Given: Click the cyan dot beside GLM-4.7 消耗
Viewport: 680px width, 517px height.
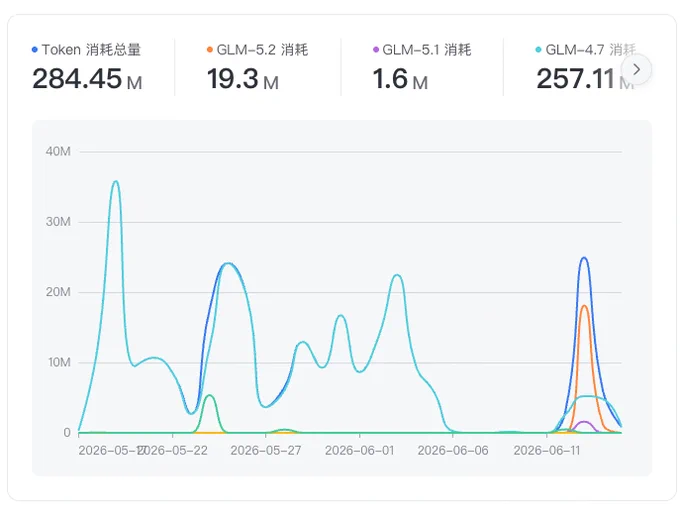Looking at the screenshot, I should [x=538, y=50].
